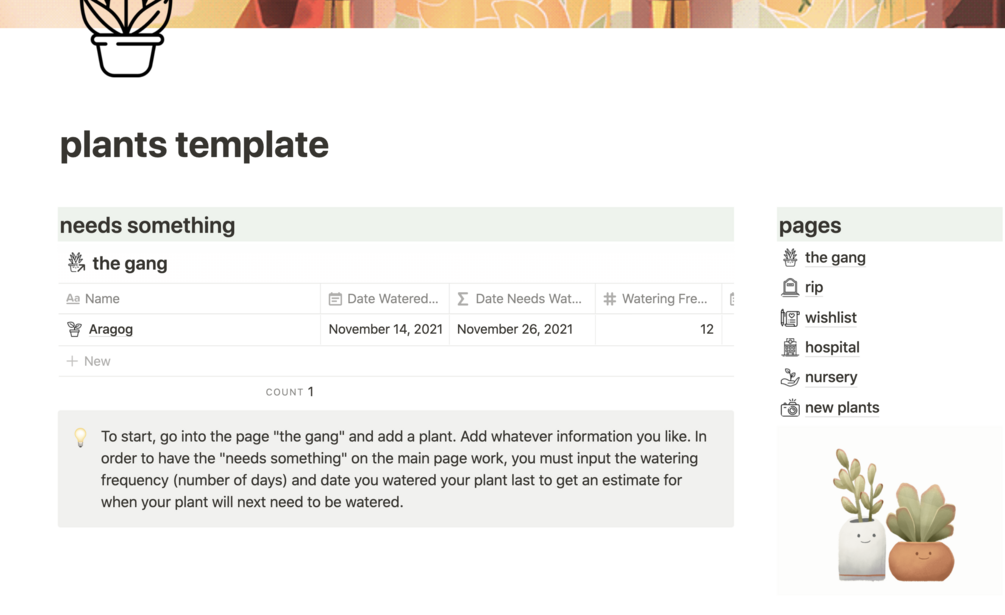Add a New row to the table
The image size is (1005, 615).
[x=97, y=361]
